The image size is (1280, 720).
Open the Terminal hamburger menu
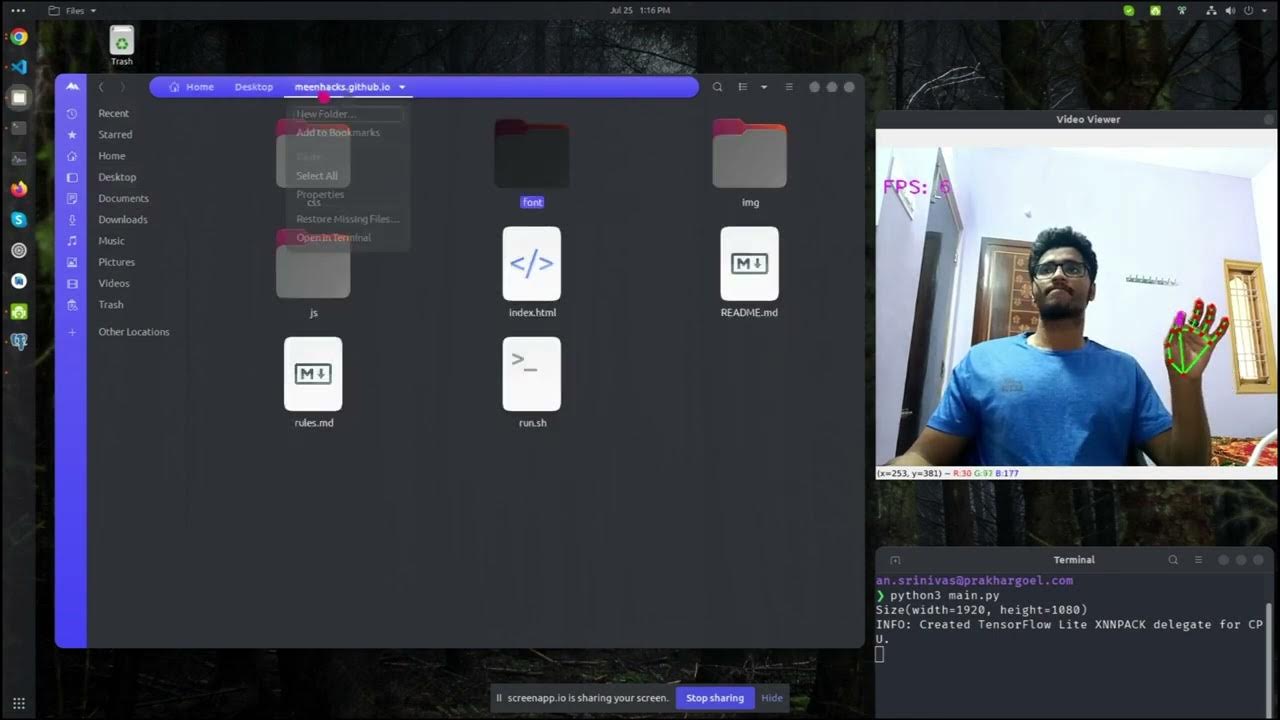coord(1198,560)
